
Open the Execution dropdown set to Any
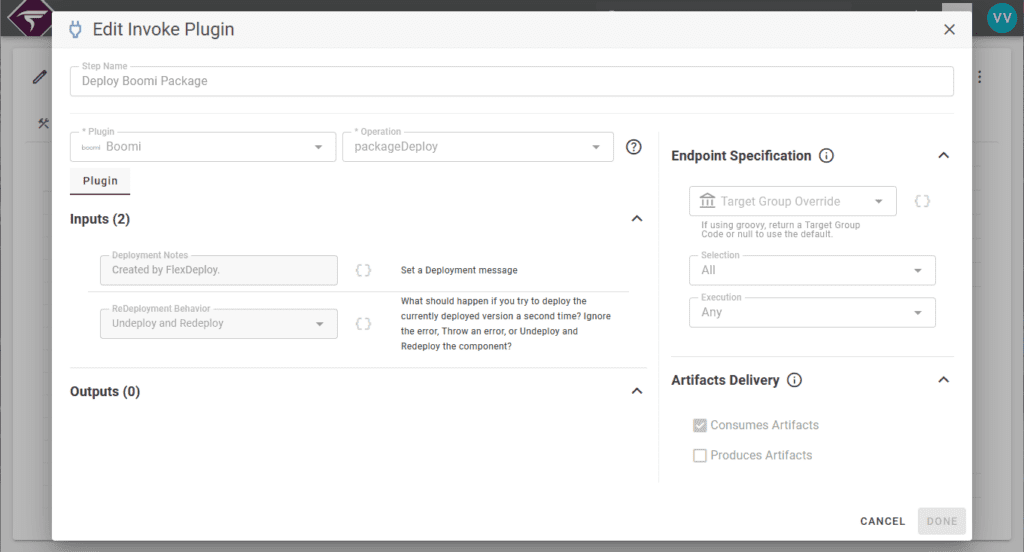[812, 312]
